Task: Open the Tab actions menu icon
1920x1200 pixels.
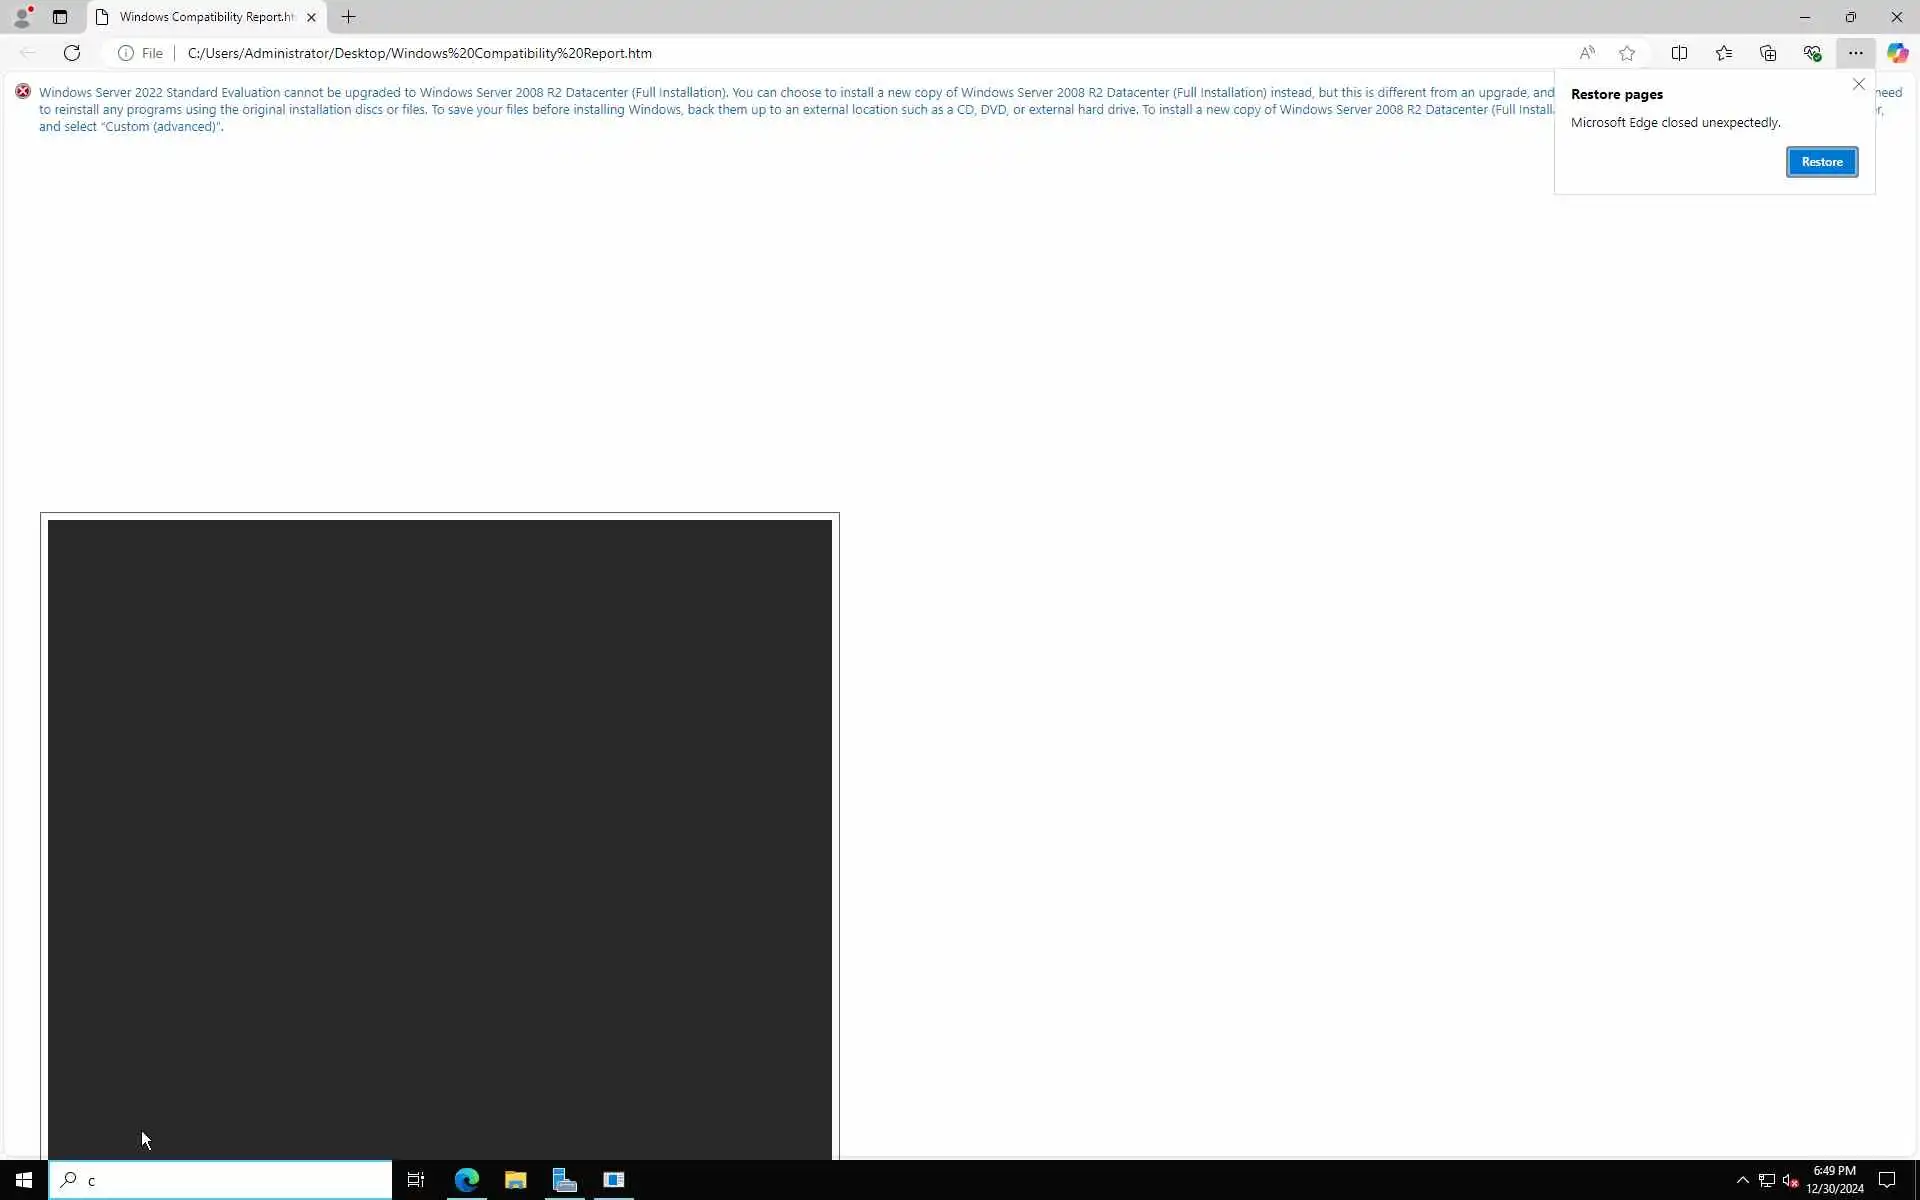Action: (x=60, y=17)
